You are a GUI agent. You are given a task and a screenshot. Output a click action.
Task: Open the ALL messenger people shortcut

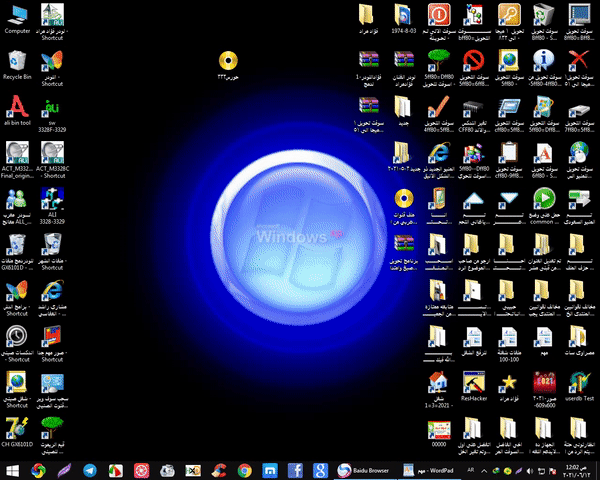point(17,206)
